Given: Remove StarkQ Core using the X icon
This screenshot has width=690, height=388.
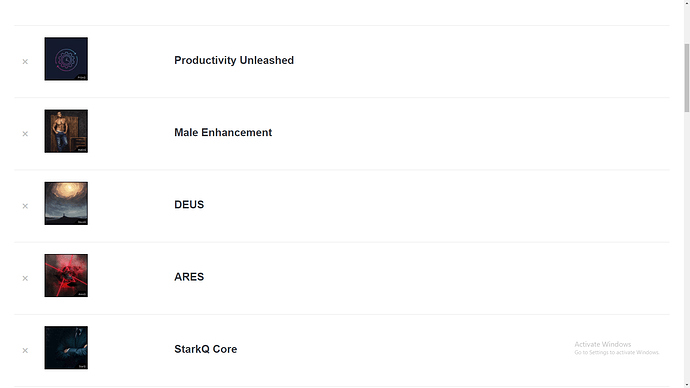Looking at the screenshot, I should [x=25, y=350].
